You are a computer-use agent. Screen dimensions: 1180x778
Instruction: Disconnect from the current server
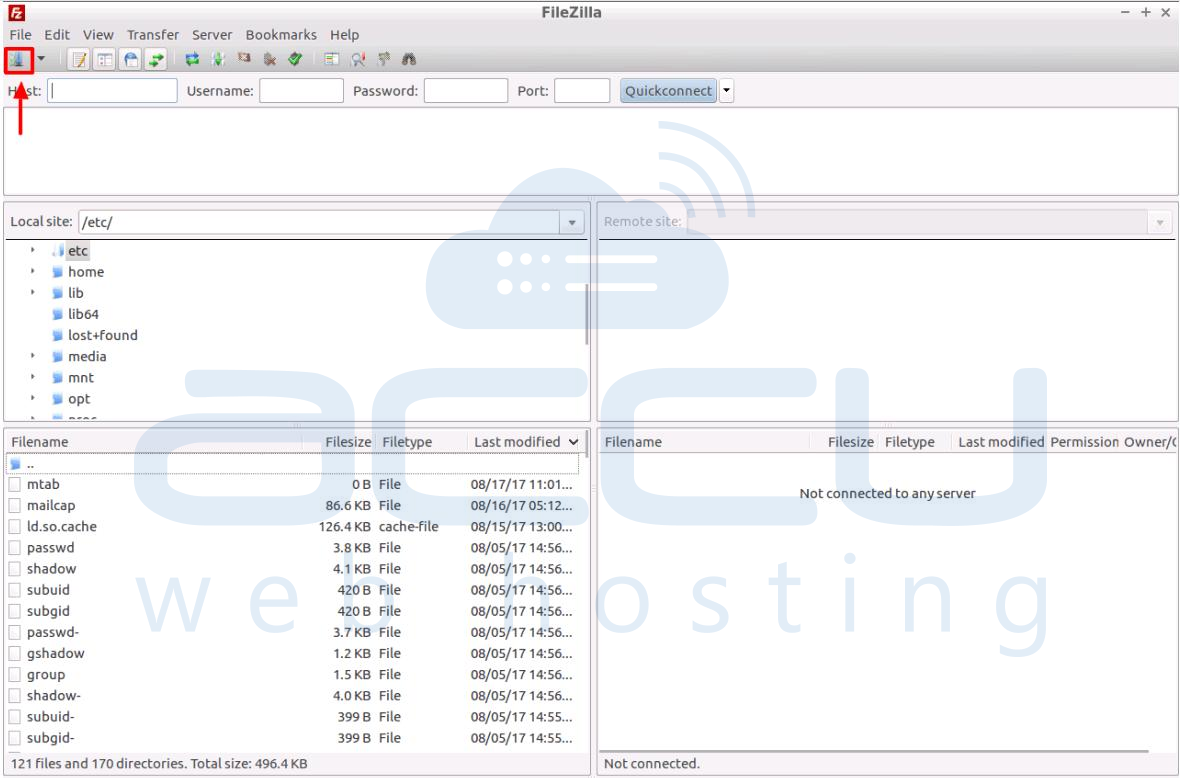point(269,59)
